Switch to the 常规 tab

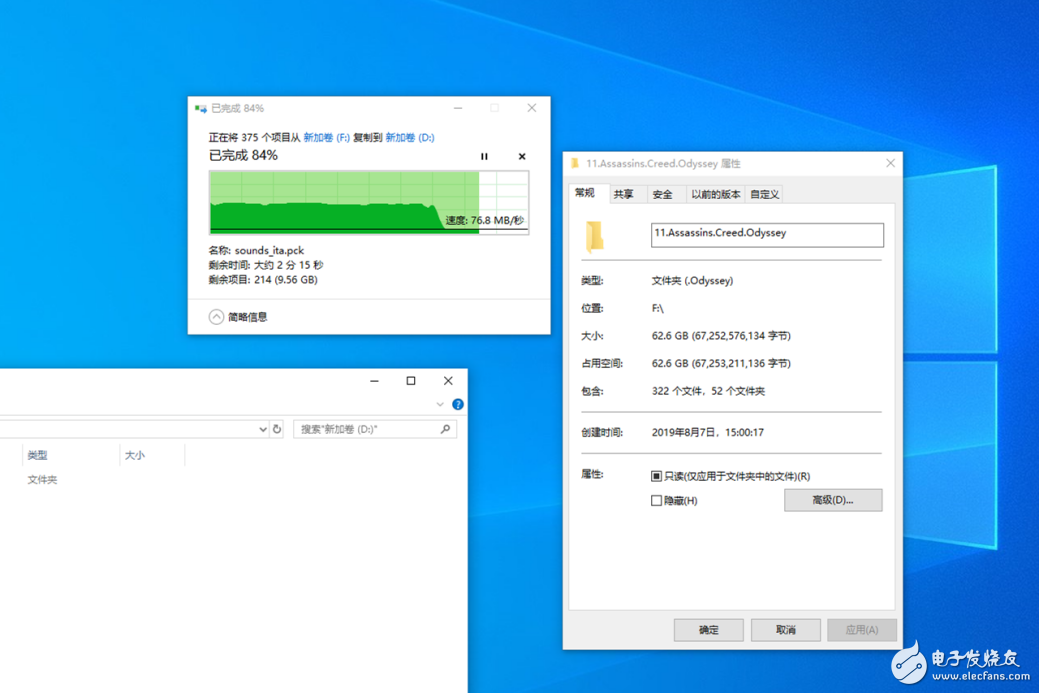coord(585,193)
